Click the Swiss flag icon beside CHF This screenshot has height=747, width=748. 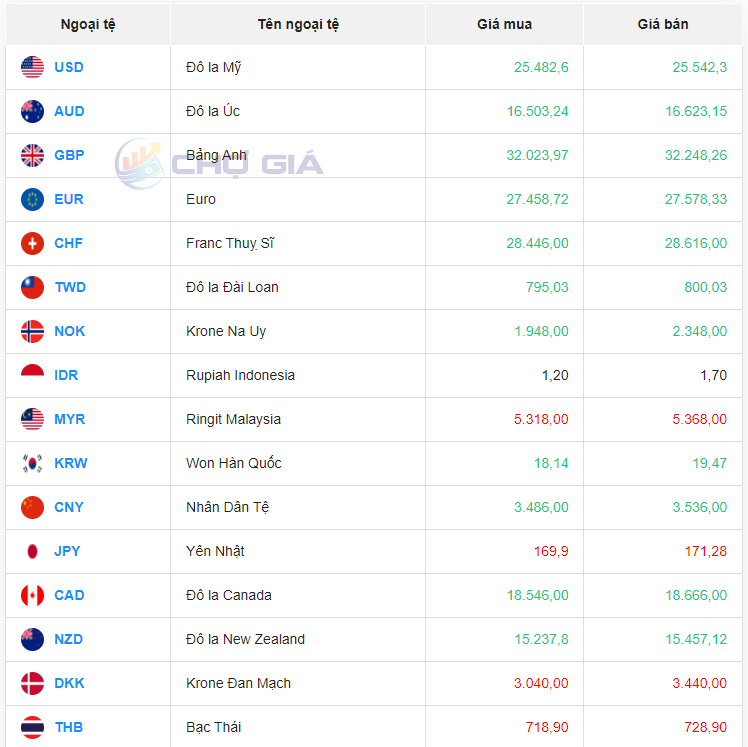32,243
